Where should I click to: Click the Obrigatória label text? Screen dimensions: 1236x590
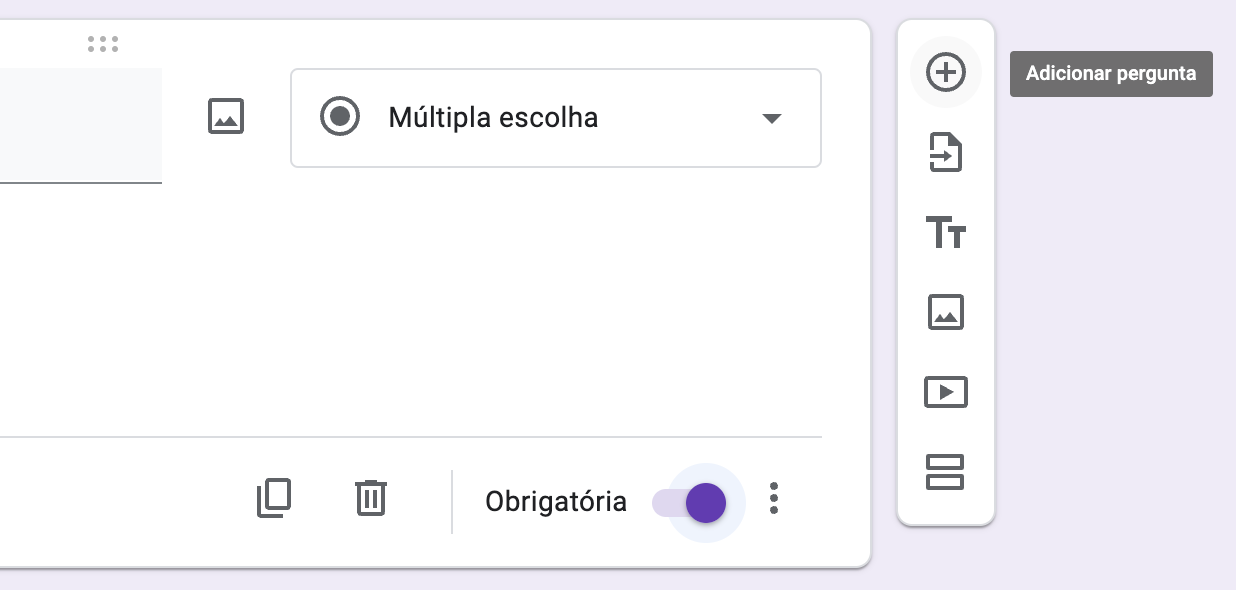click(x=556, y=502)
